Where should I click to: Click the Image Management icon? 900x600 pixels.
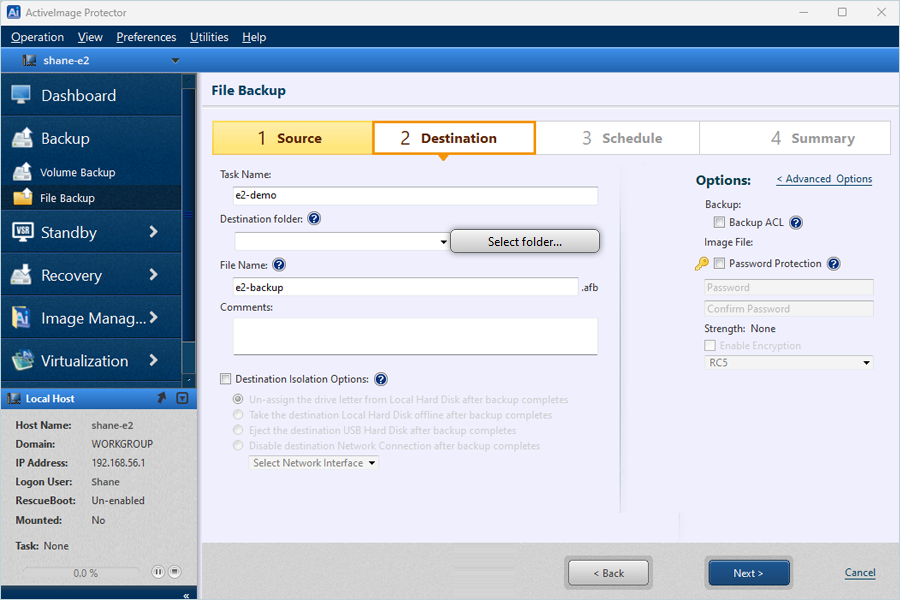(x=21, y=318)
